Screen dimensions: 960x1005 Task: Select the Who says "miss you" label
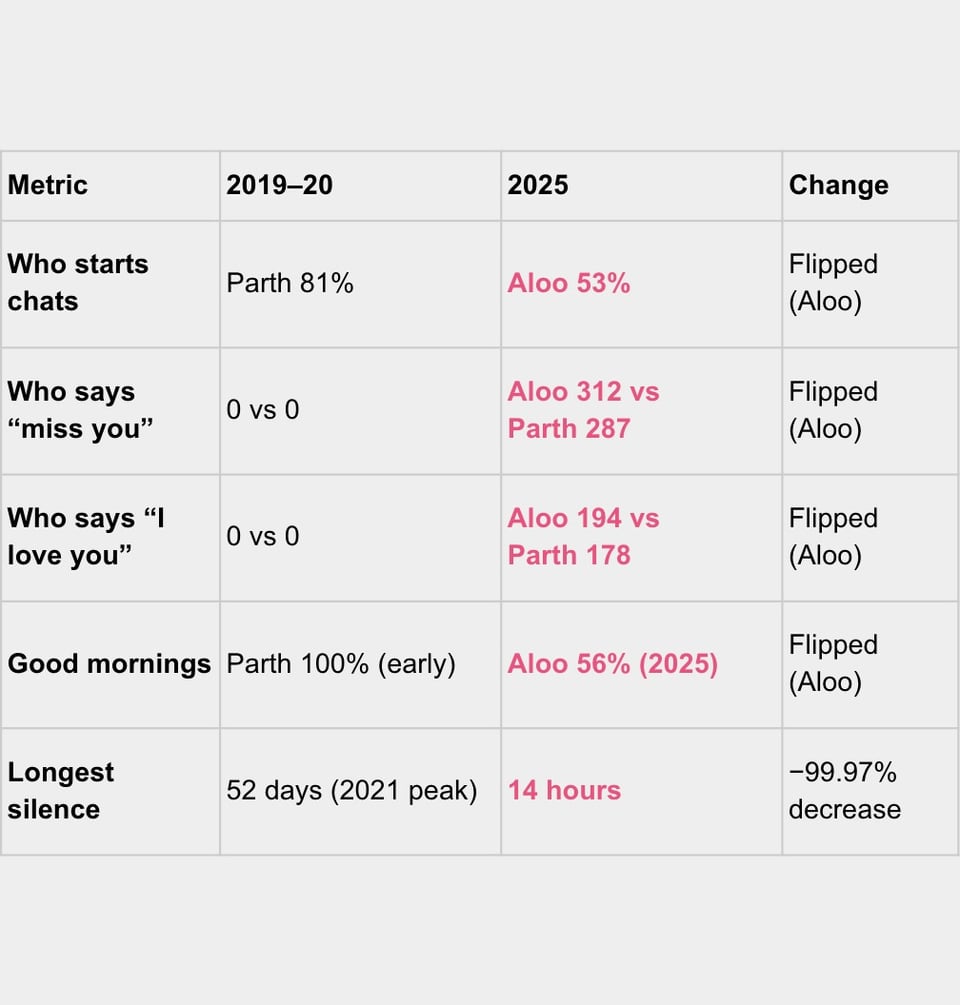tap(80, 410)
